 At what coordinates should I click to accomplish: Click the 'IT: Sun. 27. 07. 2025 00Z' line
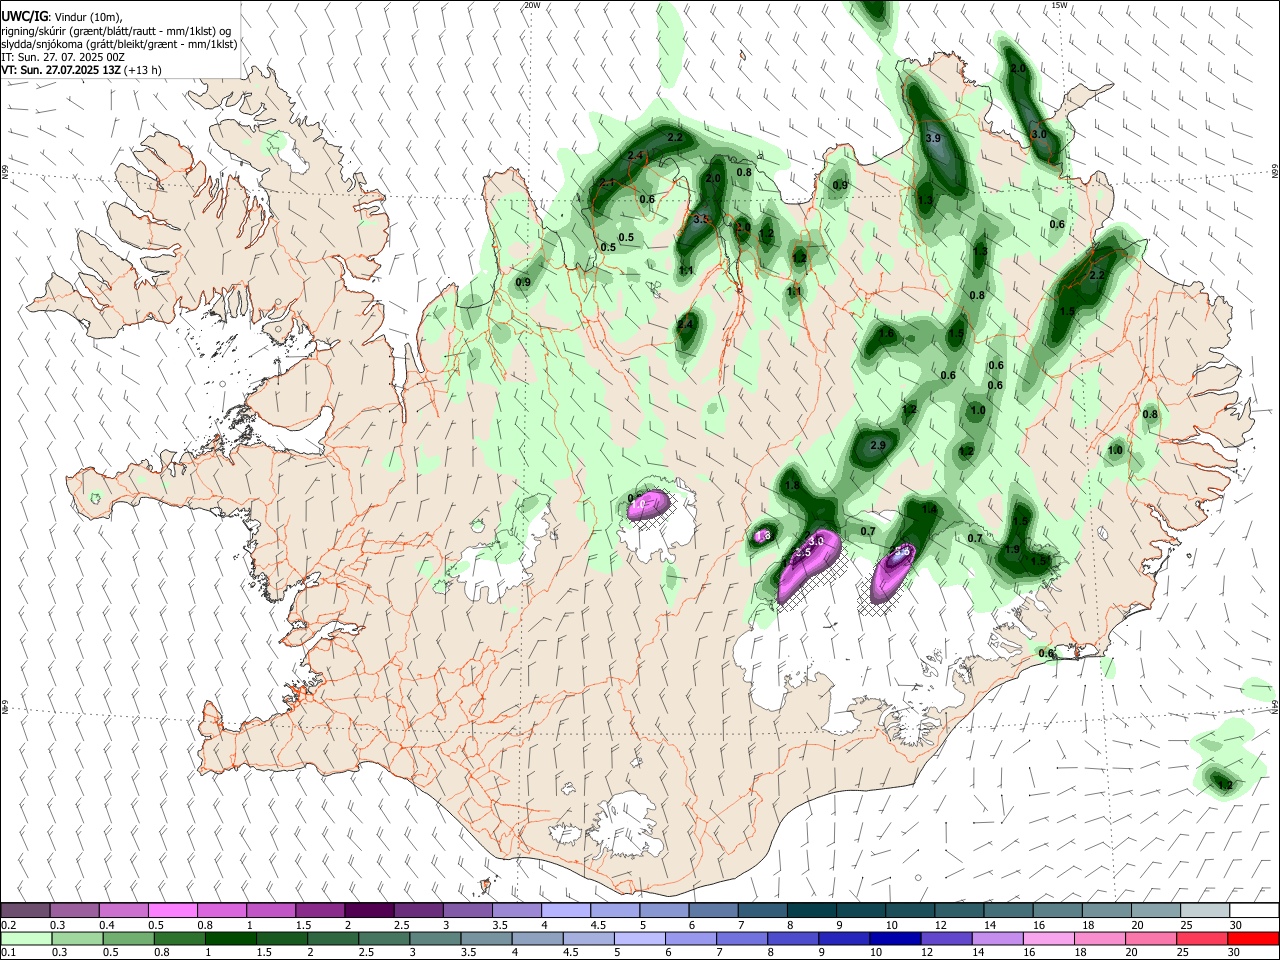coord(63,57)
